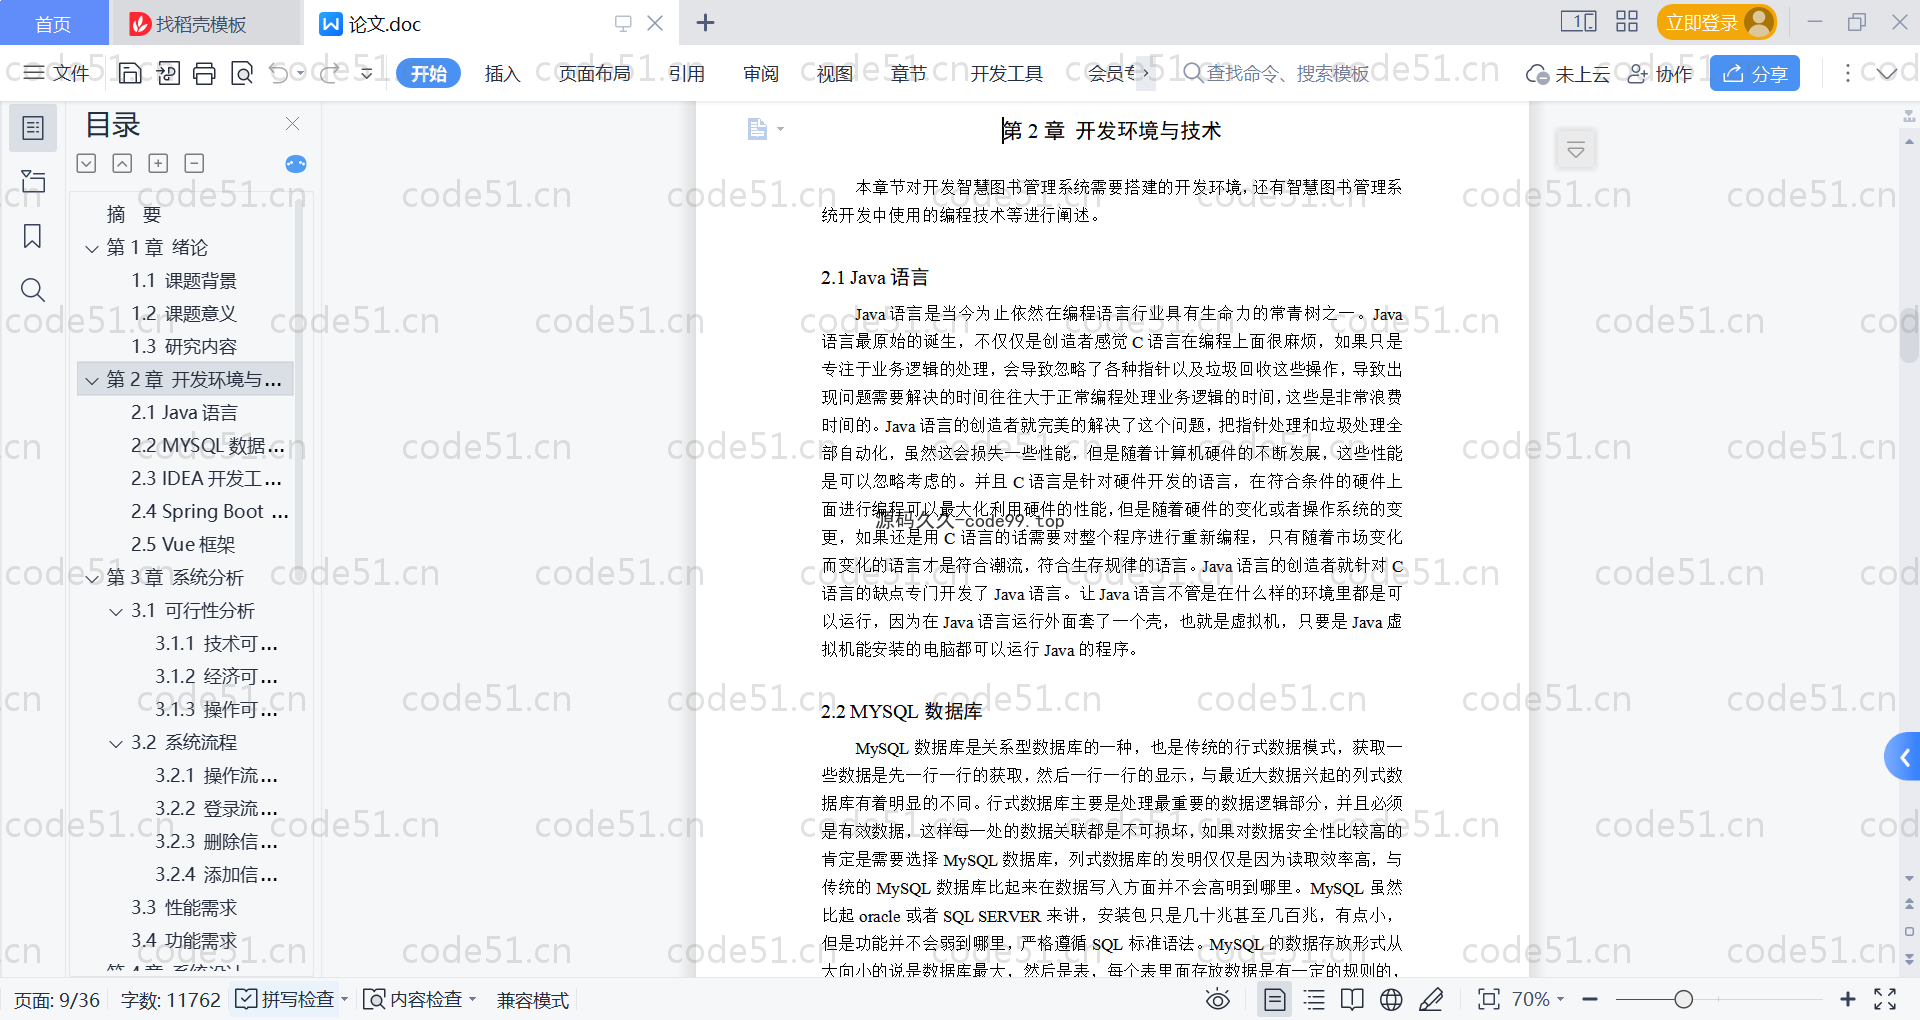Open the 文件 menu
Image resolution: width=1920 pixels, height=1020 pixels.
(57, 73)
